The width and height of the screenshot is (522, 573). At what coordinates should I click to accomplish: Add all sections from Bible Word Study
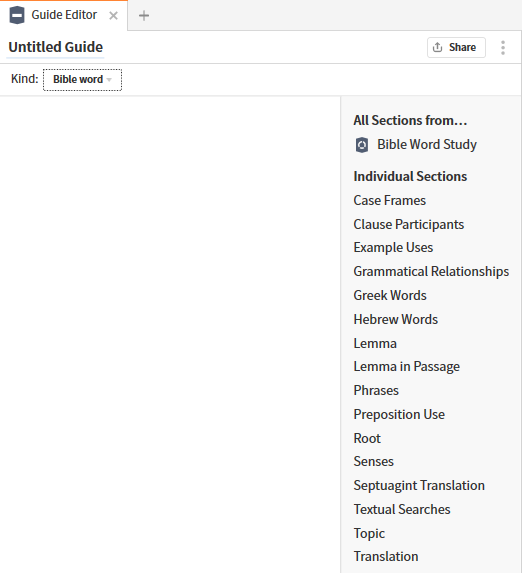pos(416,145)
